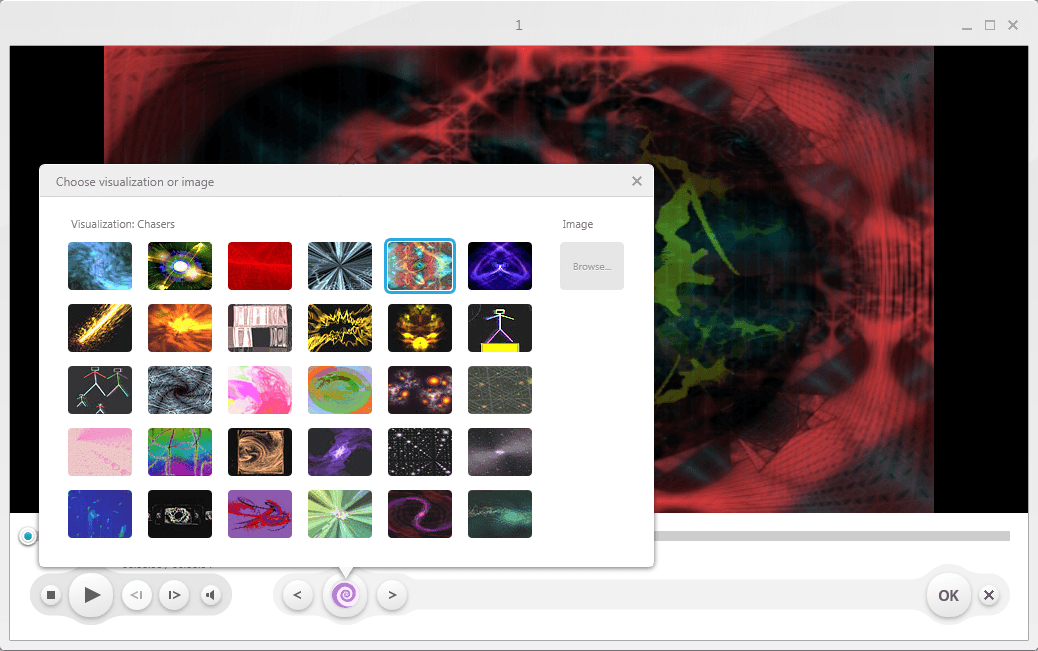Click the purple spiral visualization icon
This screenshot has width=1038, height=651.
345,596
